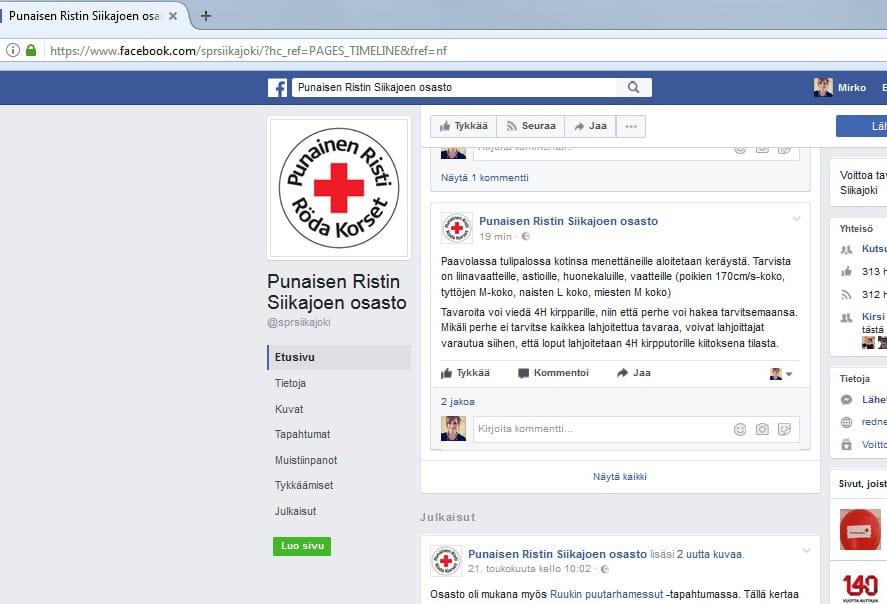Image resolution: width=887 pixels, height=604 pixels.
Task: Click the search magnifier button
Action: click(634, 87)
